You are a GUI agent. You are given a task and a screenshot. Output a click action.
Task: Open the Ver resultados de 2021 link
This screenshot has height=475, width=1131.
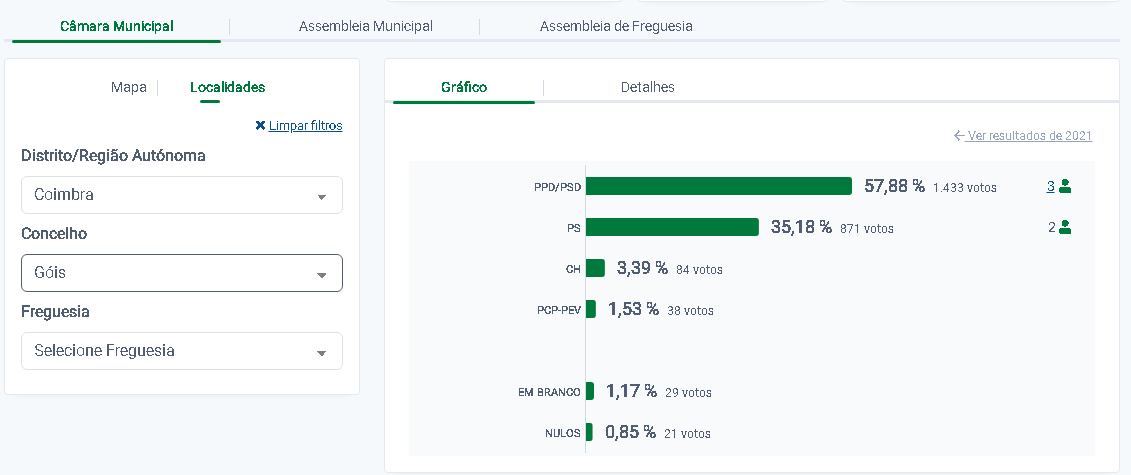tap(1030, 136)
